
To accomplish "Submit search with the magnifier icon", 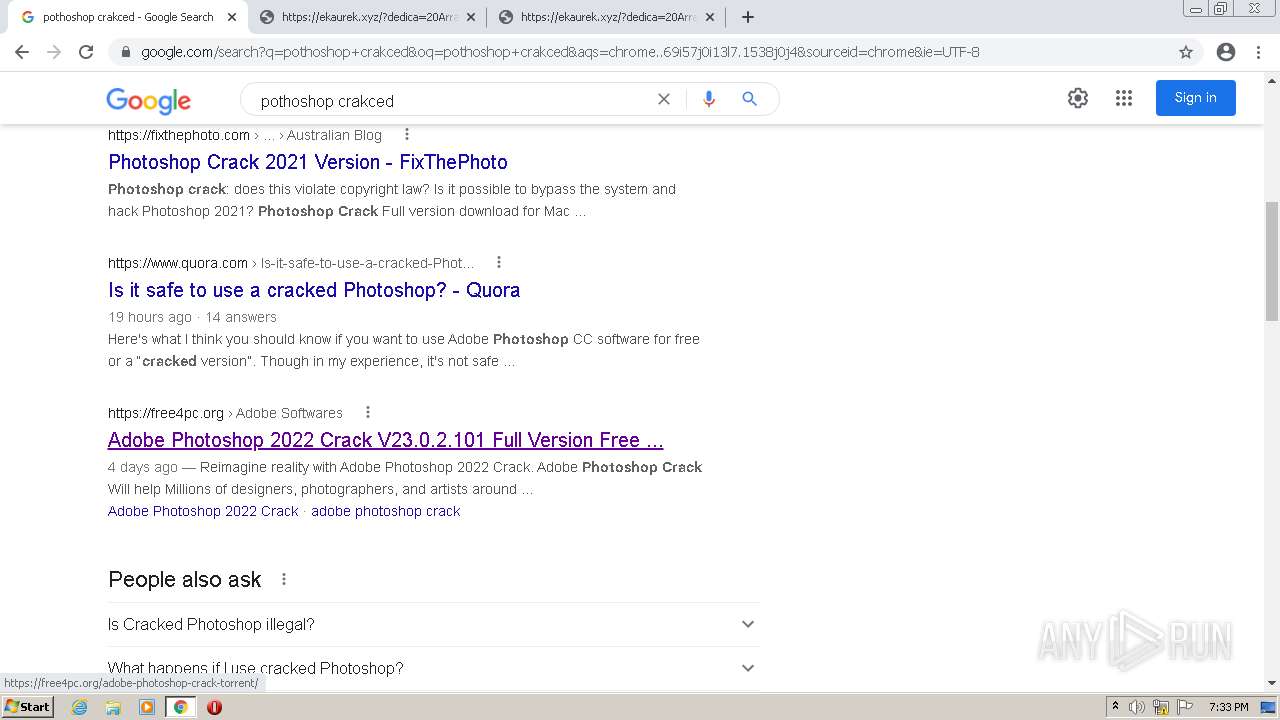I will [749, 99].
